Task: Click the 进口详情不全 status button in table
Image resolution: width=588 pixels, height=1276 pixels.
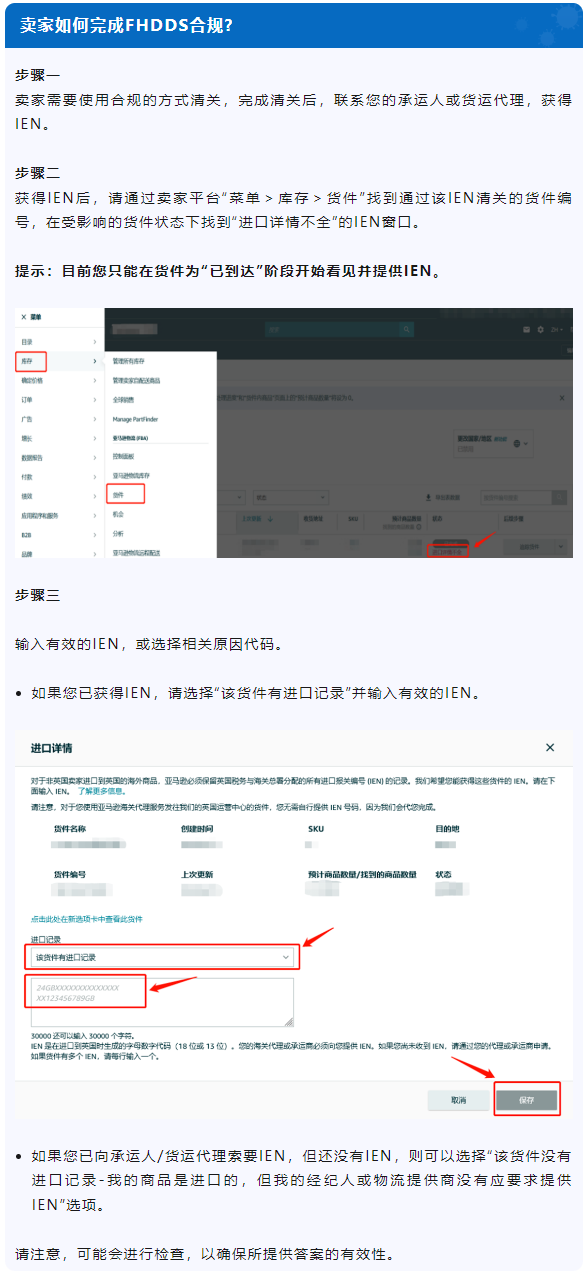Action: tap(447, 550)
